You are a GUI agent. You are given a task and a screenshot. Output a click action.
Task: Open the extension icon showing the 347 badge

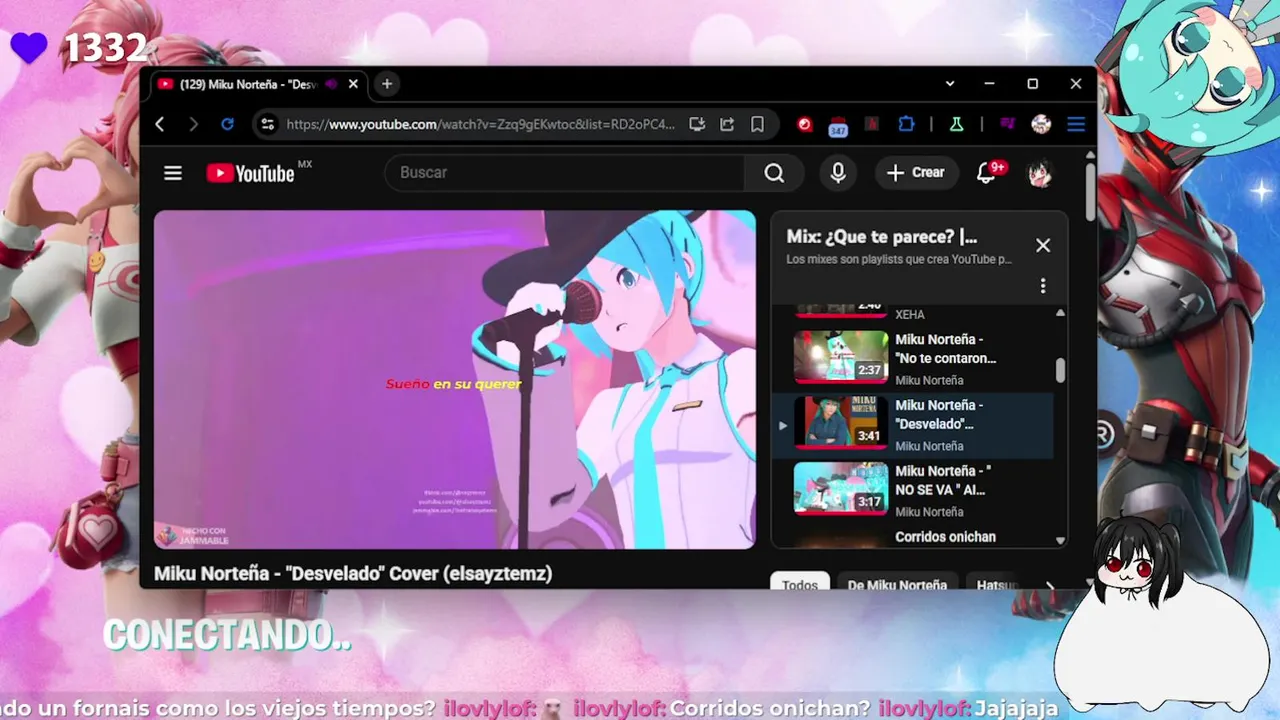point(838,126)
